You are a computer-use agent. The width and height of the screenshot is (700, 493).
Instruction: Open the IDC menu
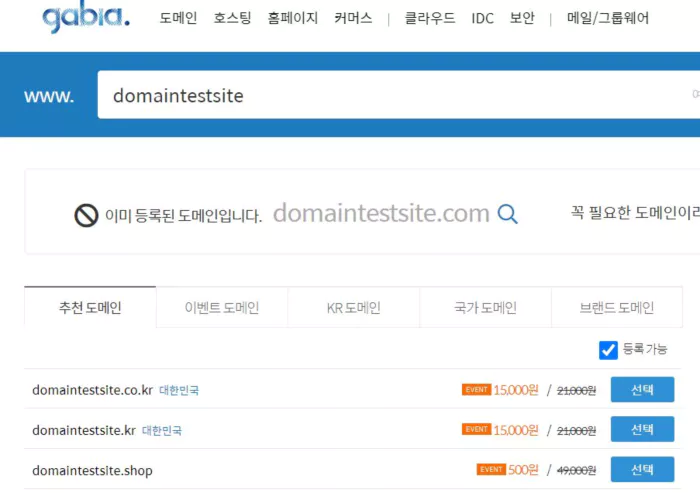(483, 18)
